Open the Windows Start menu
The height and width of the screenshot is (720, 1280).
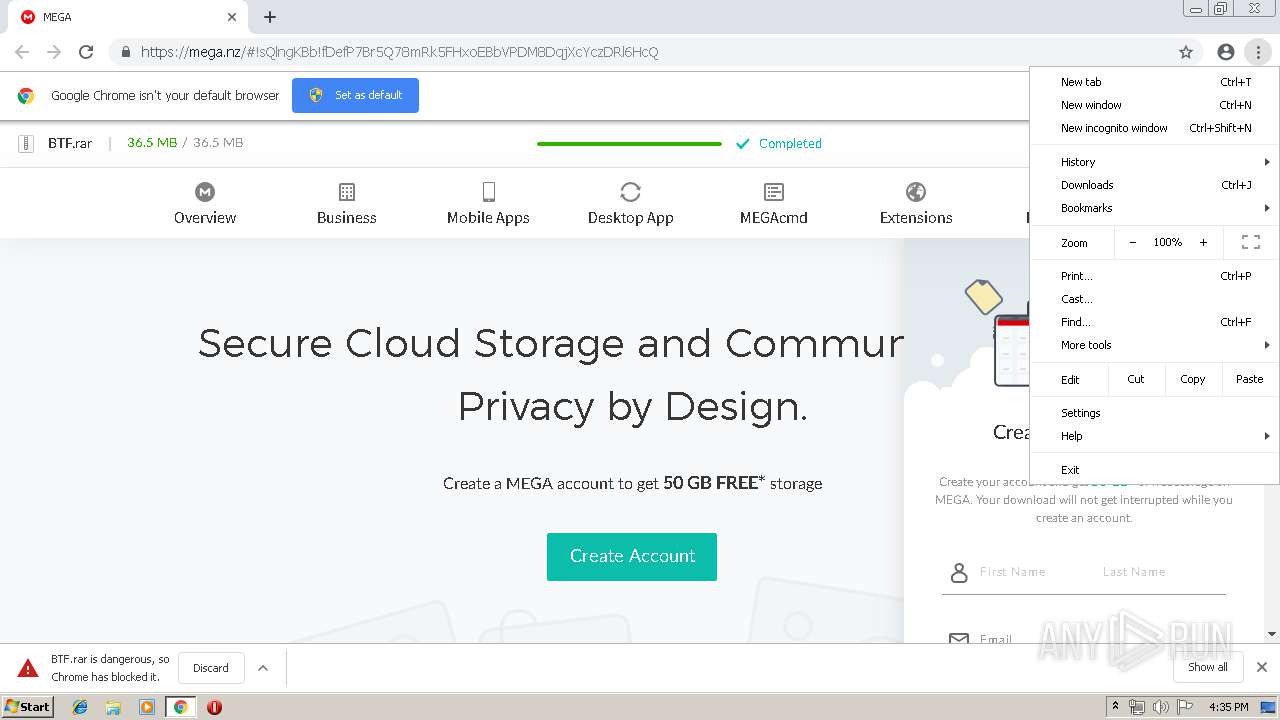28,707
